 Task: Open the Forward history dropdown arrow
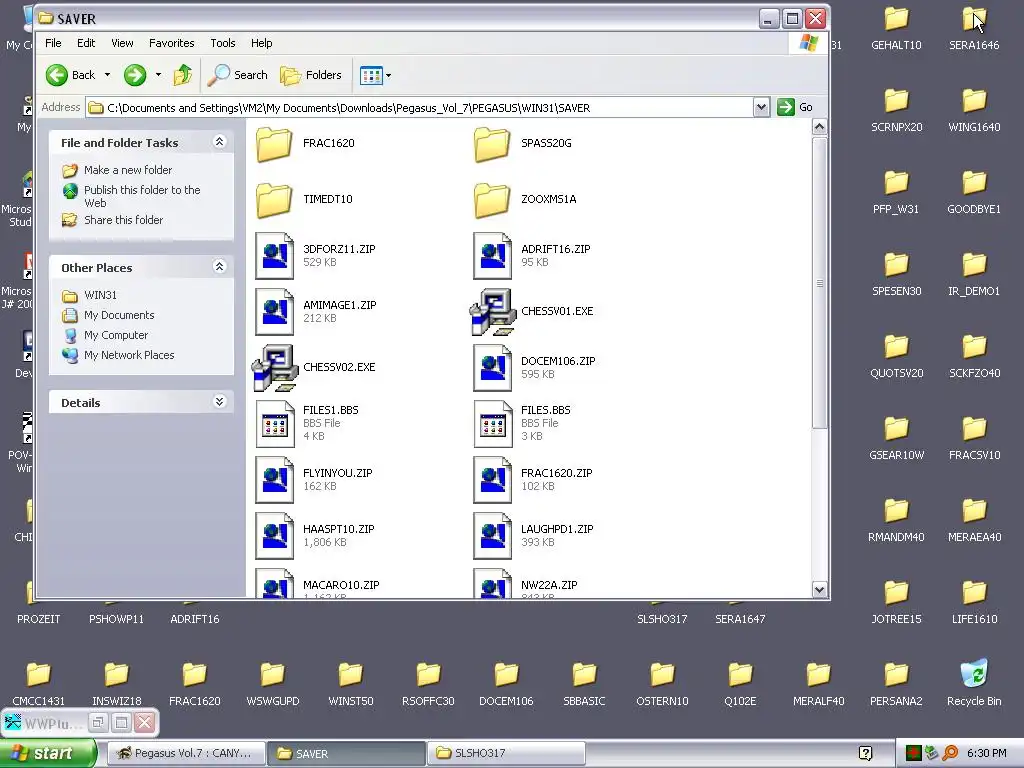(158, 75)
